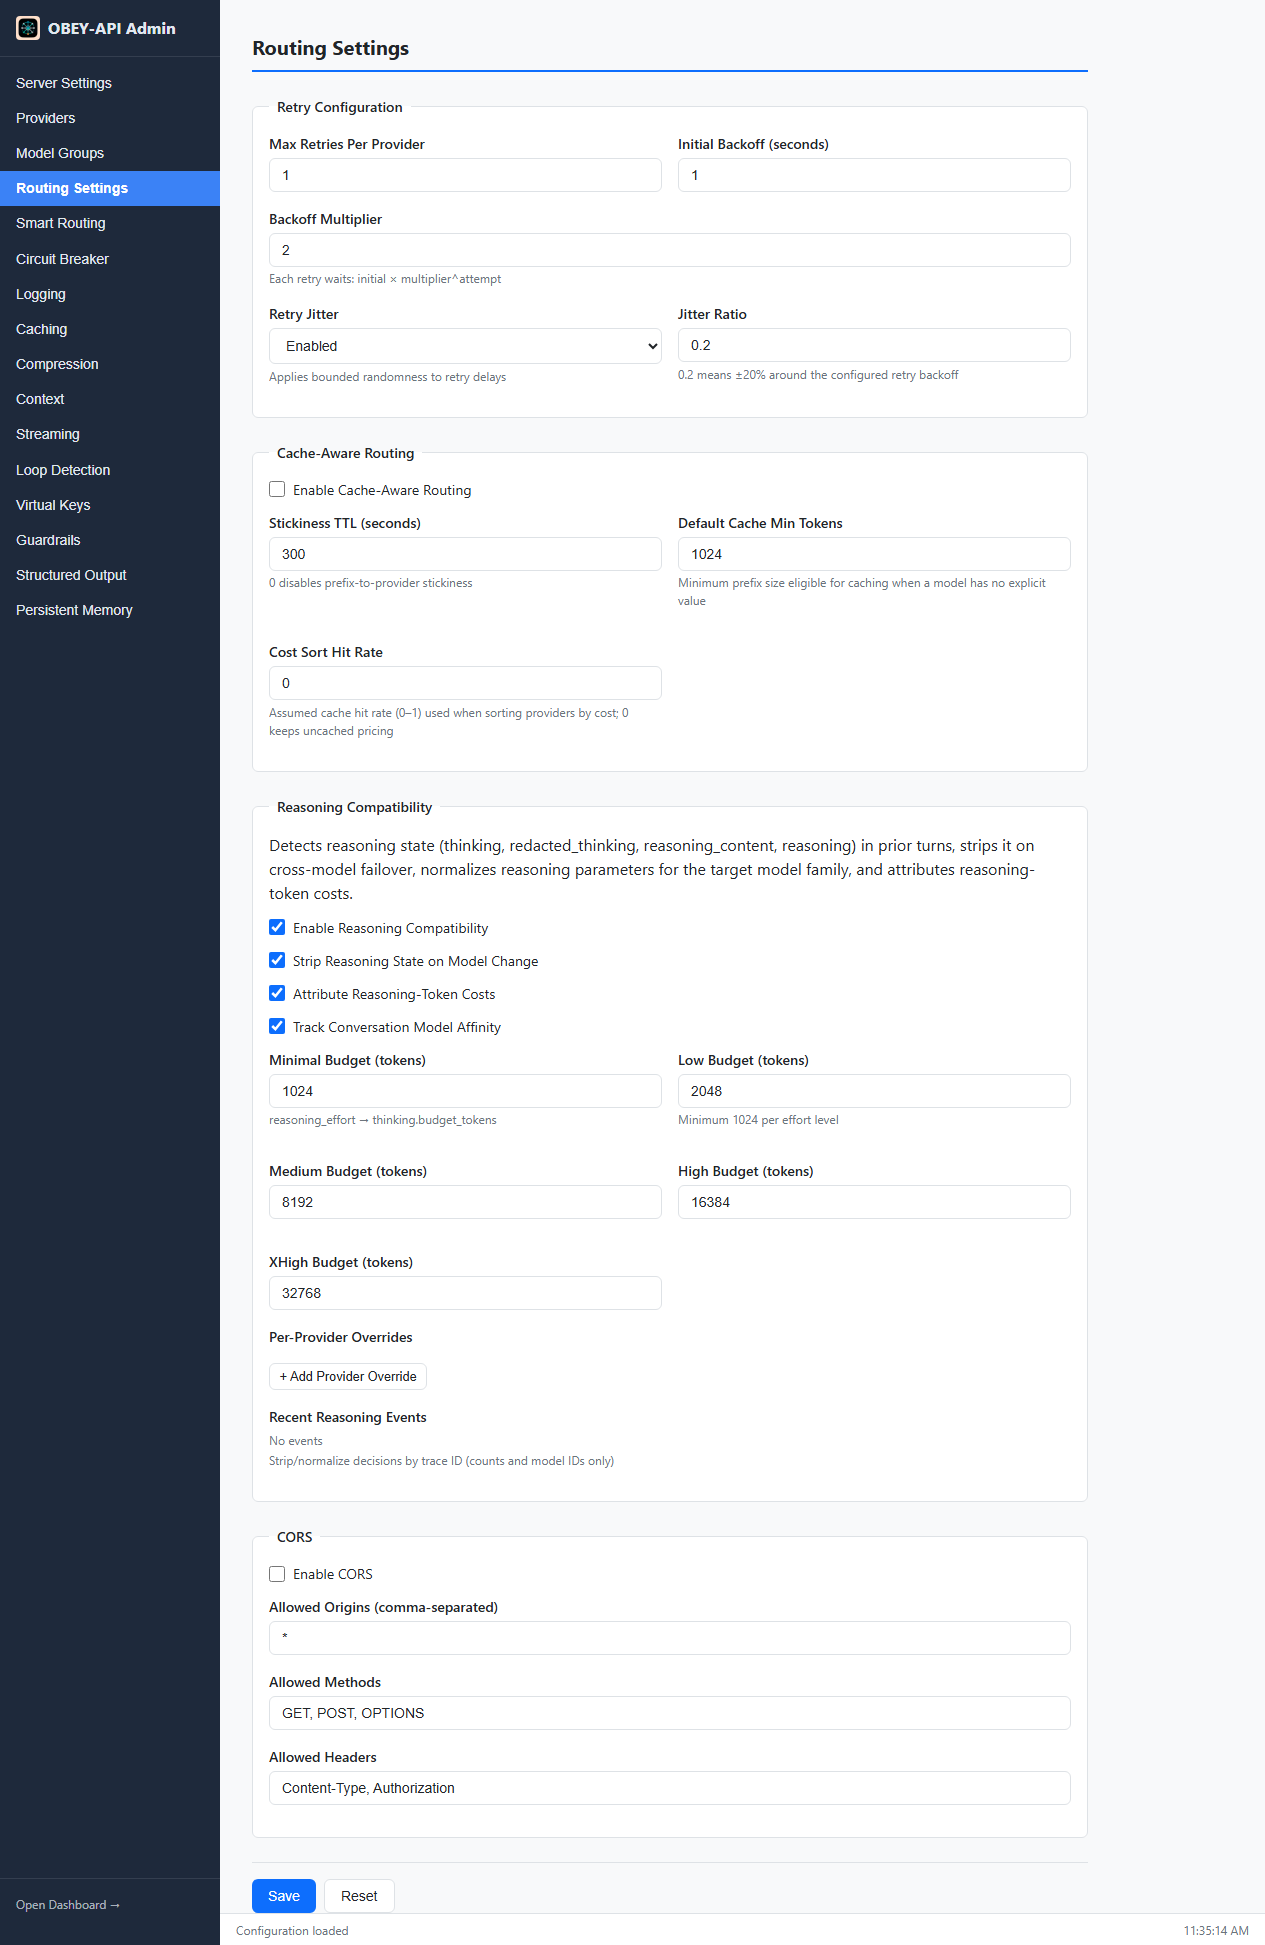
Task: Click the Routing Settings page heading
Action: click(331, 48)
